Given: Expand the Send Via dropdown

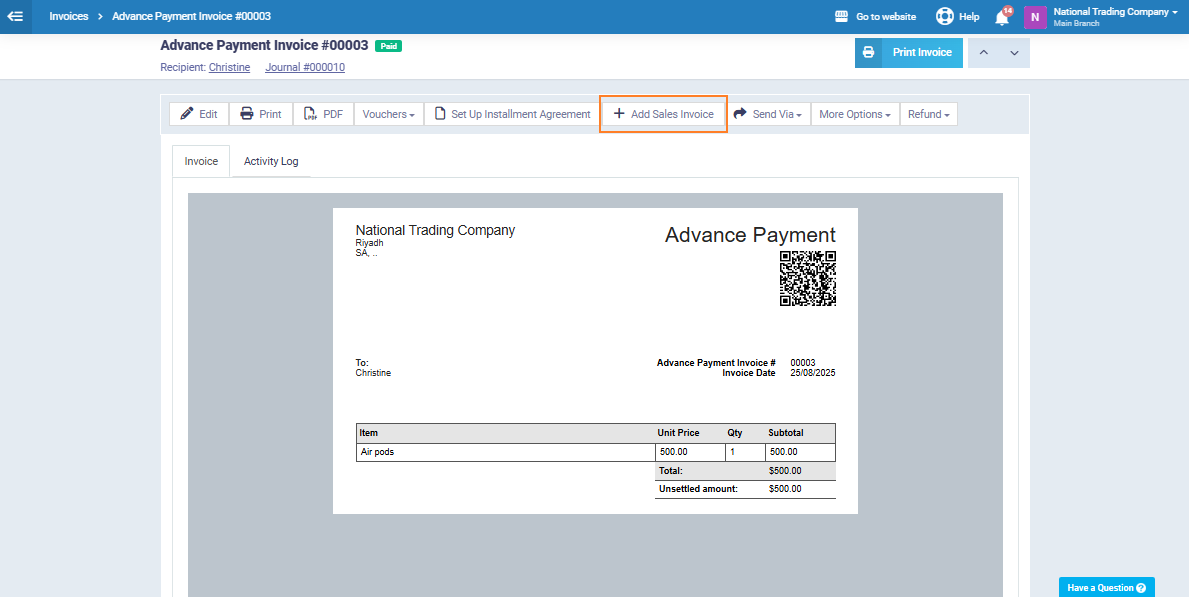Looking at the screenshot, I should [x=767, y=114].
